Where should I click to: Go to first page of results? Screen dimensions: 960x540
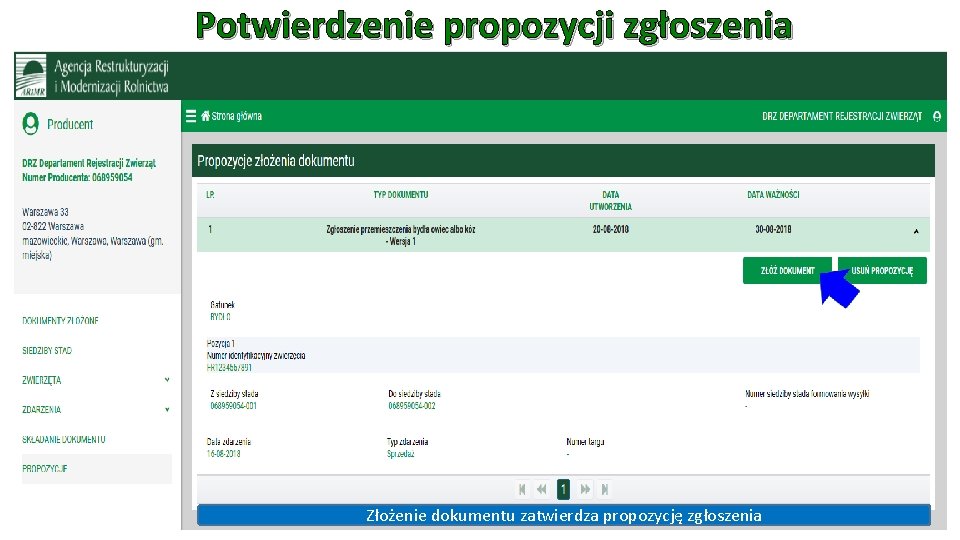click(x=522, y=489)
